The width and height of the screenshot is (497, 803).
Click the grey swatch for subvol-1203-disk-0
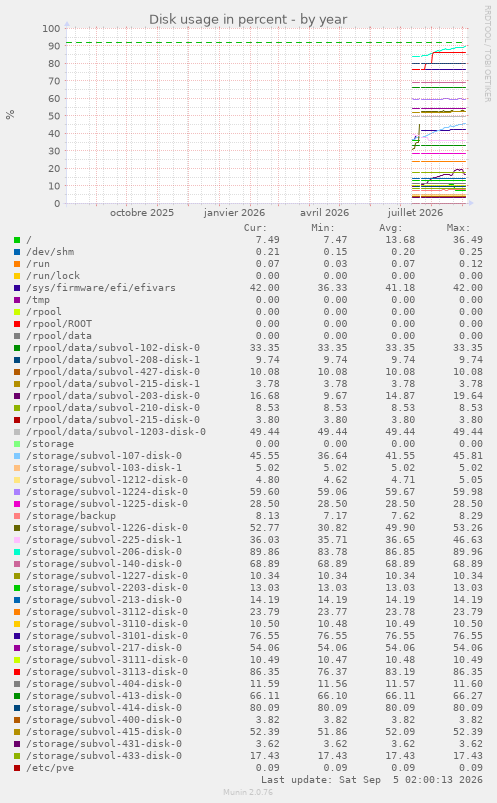coord(17,432)
